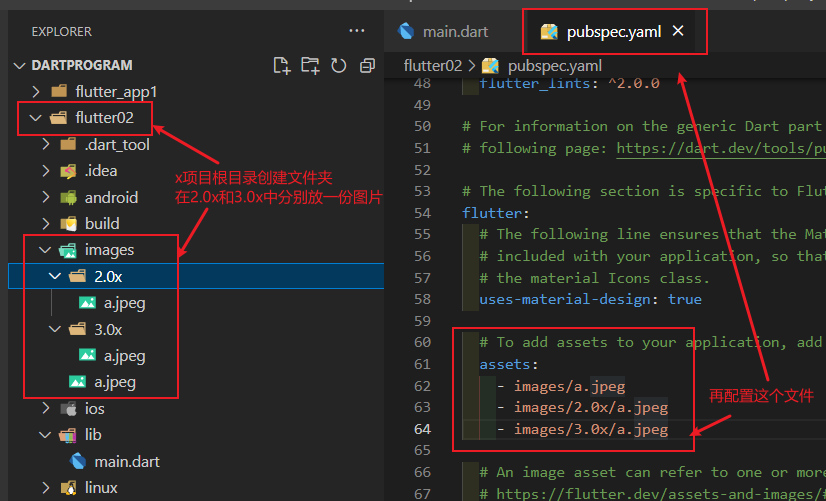
Task: Click the main.dart Dart icon under lib
Action: 78,461
